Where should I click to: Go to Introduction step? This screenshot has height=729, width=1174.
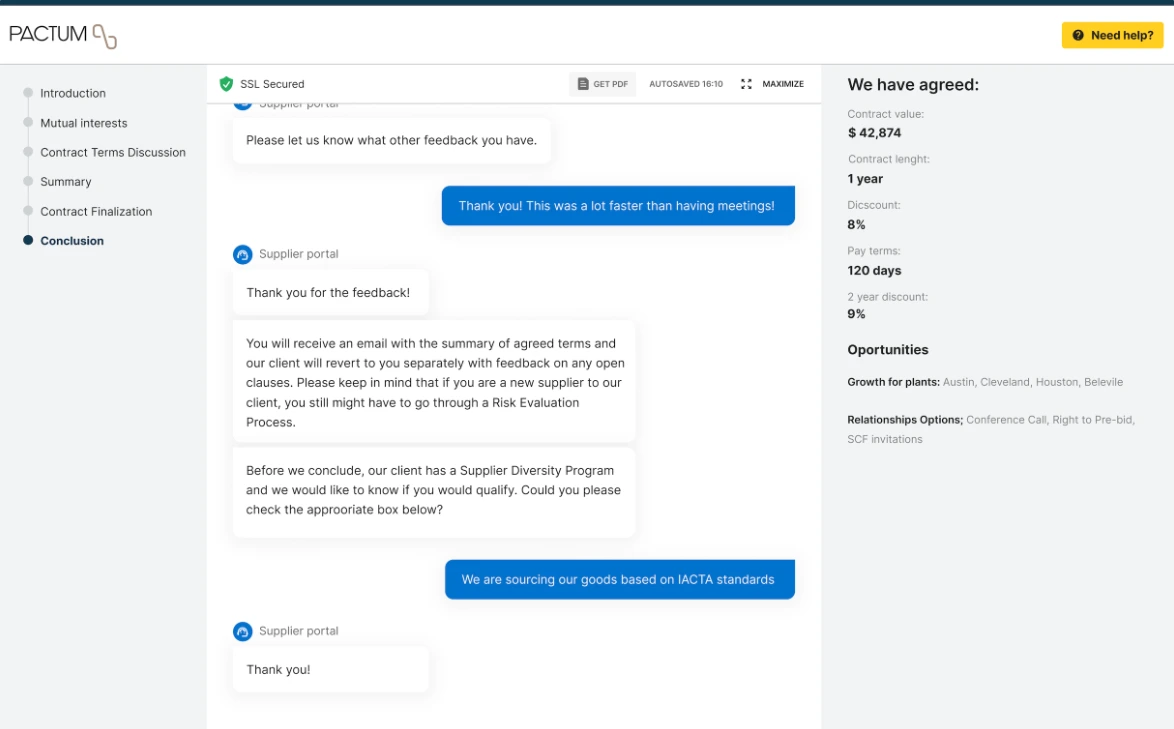pyautogui.click(x=73, y=93)
